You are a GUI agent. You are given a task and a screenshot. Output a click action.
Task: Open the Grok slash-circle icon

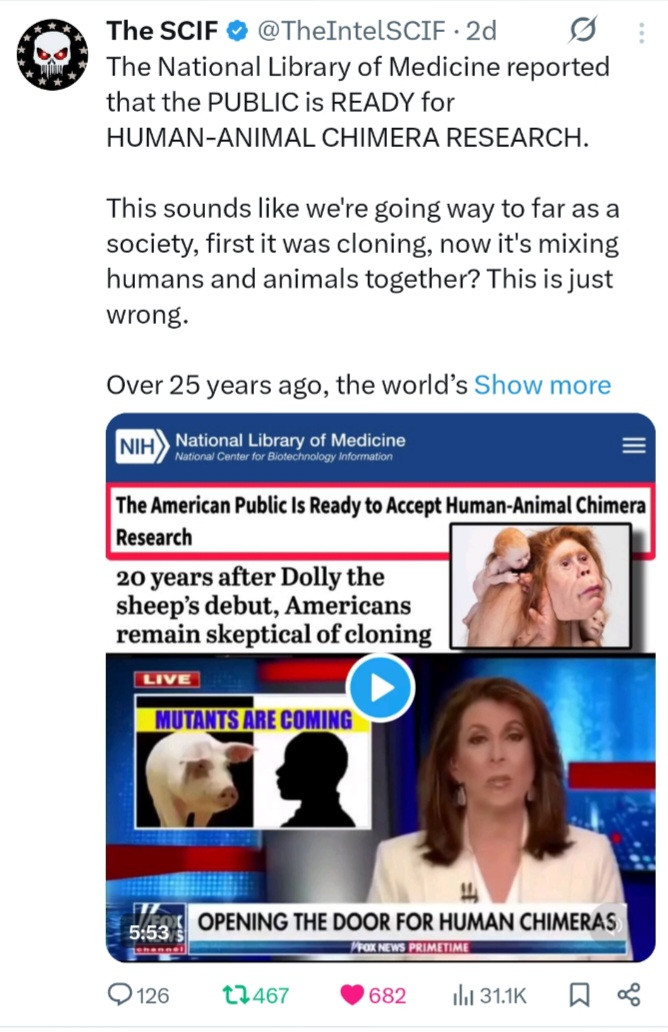coord(582,30)
